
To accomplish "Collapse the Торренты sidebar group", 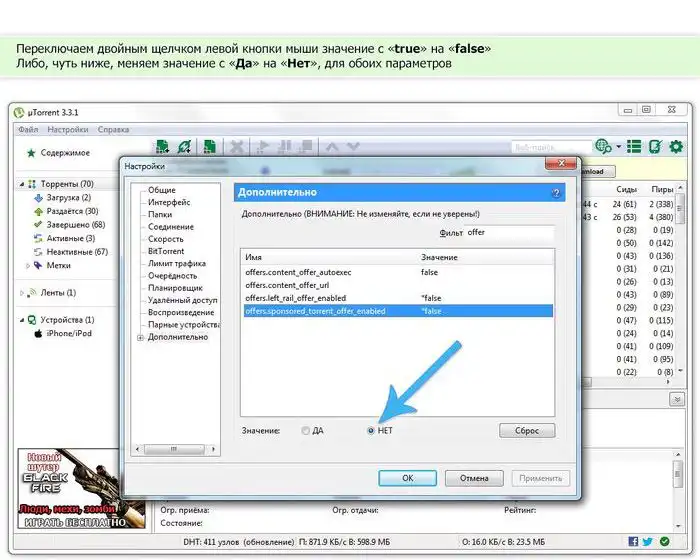I will tap(22, 184).
